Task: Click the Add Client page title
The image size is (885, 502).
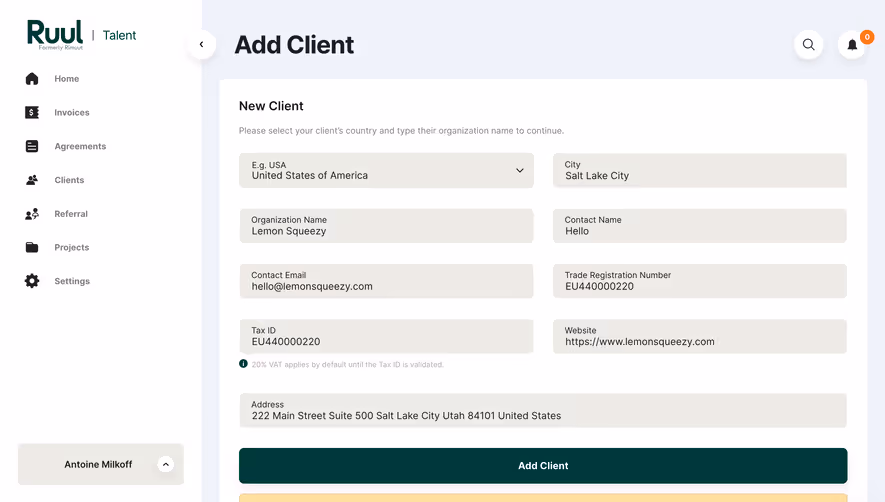Action: point(294,45)
